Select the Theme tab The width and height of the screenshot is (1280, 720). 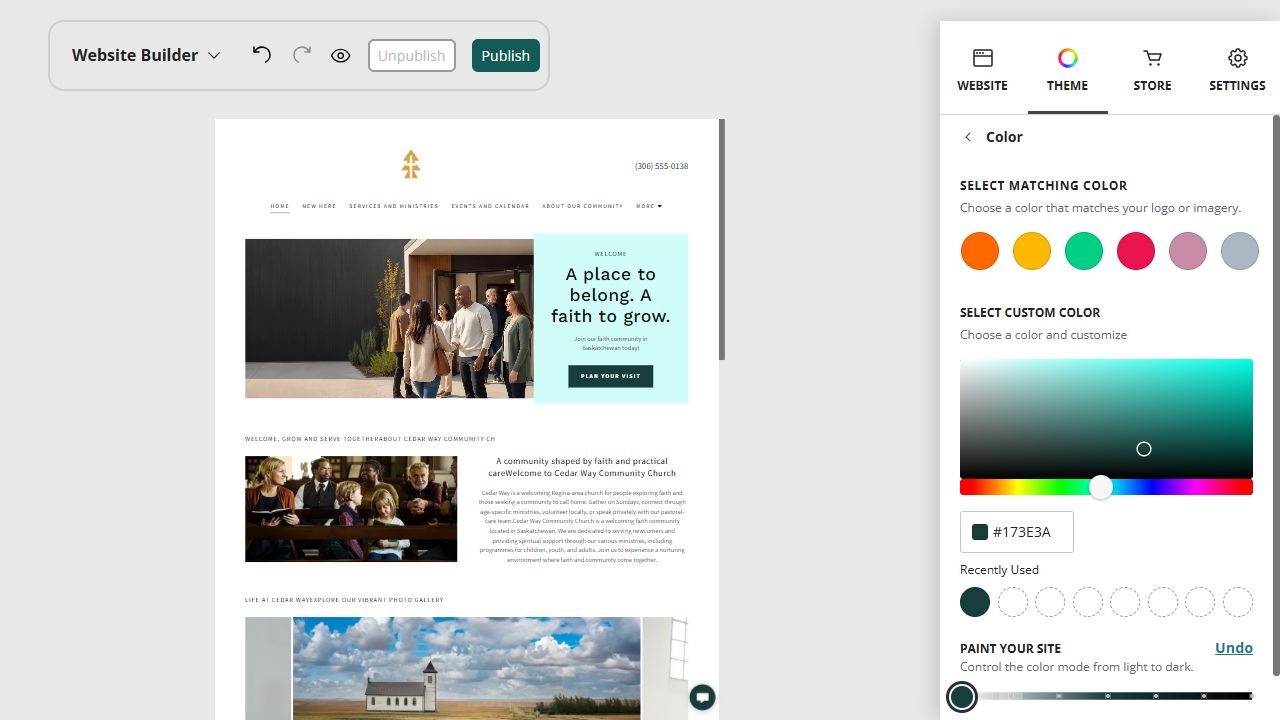(x=1067, y=70)
